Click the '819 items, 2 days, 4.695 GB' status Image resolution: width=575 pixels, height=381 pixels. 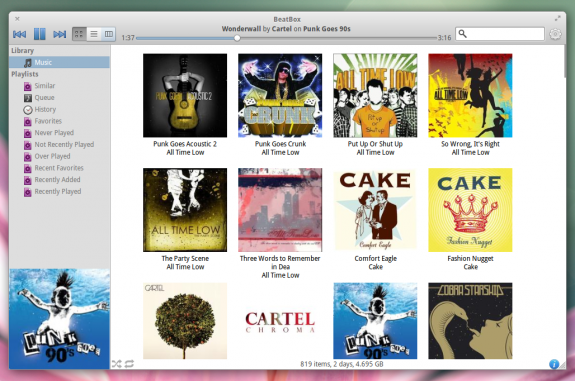pyautogui.click(x=342, y=364)
